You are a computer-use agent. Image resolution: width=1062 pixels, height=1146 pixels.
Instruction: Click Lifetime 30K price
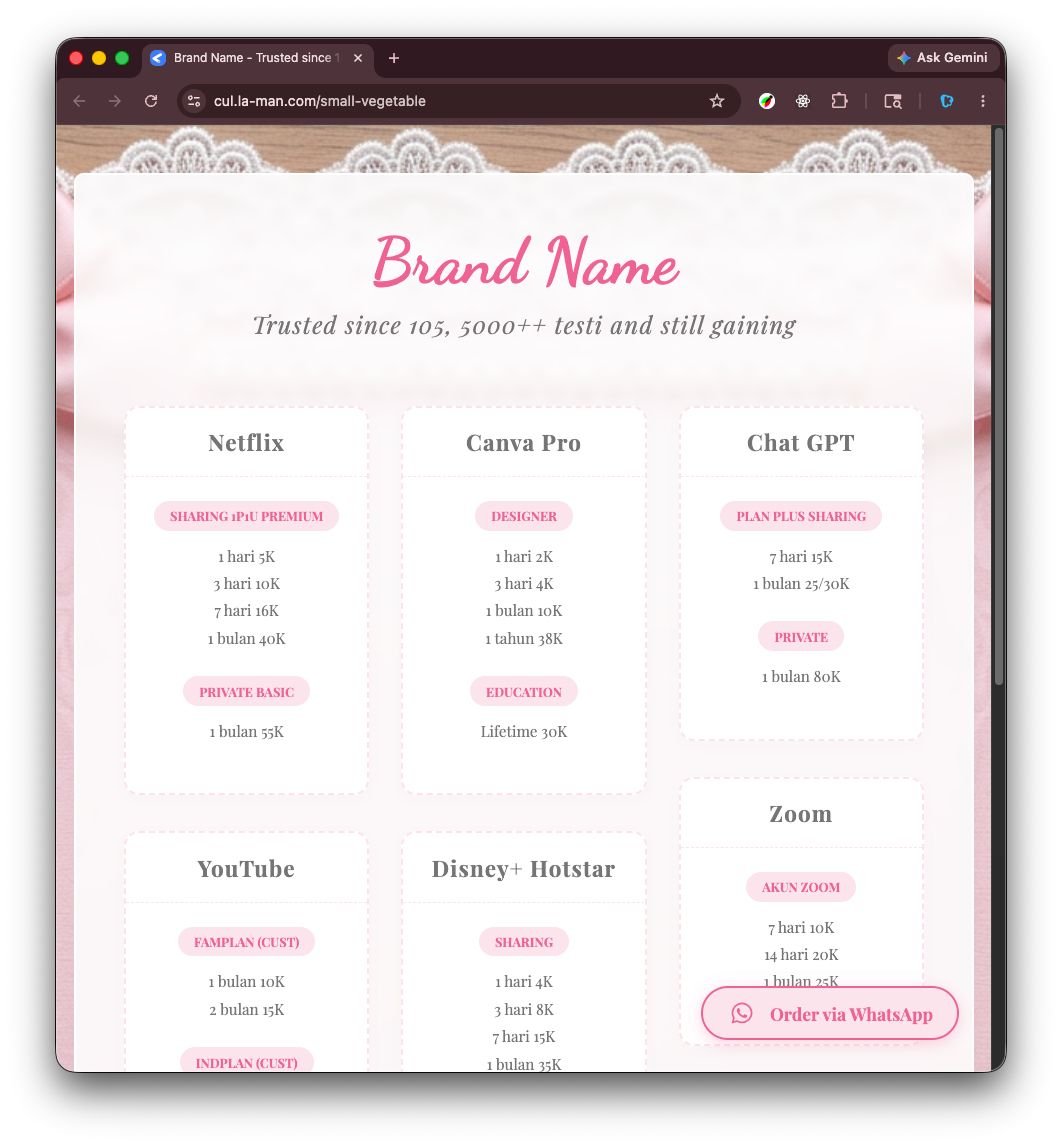523,732
